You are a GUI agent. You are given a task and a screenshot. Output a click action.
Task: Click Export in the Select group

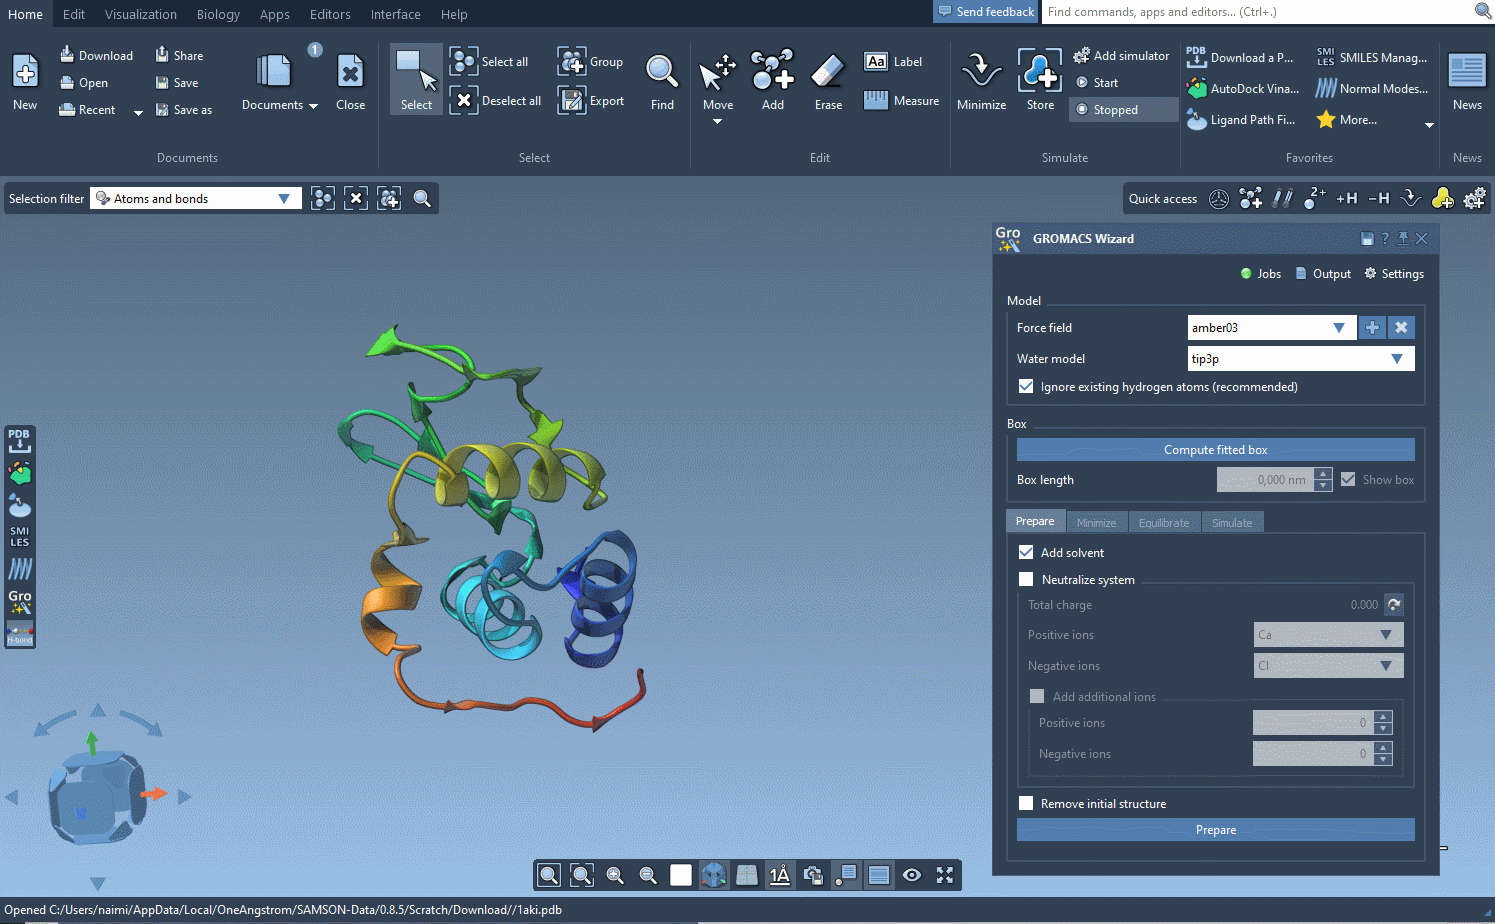tap(591, 101)
